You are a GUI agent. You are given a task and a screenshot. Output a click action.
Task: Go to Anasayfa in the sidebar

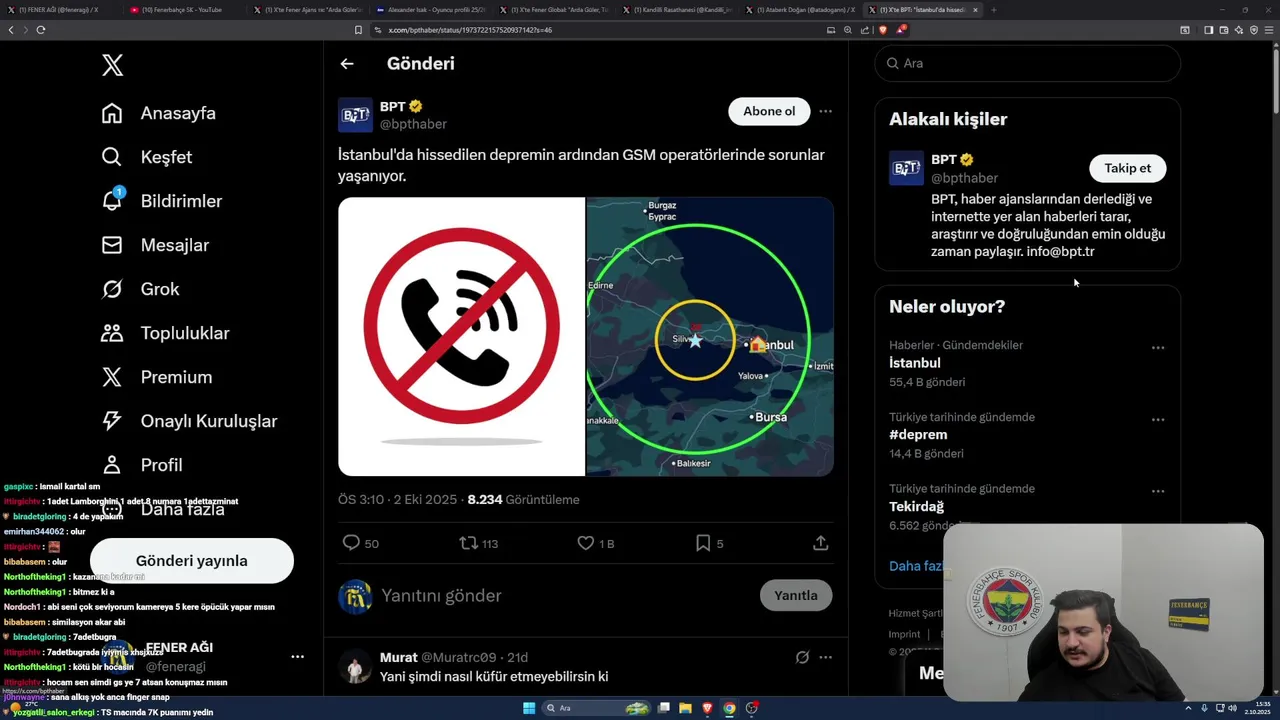tap(159, 113)
